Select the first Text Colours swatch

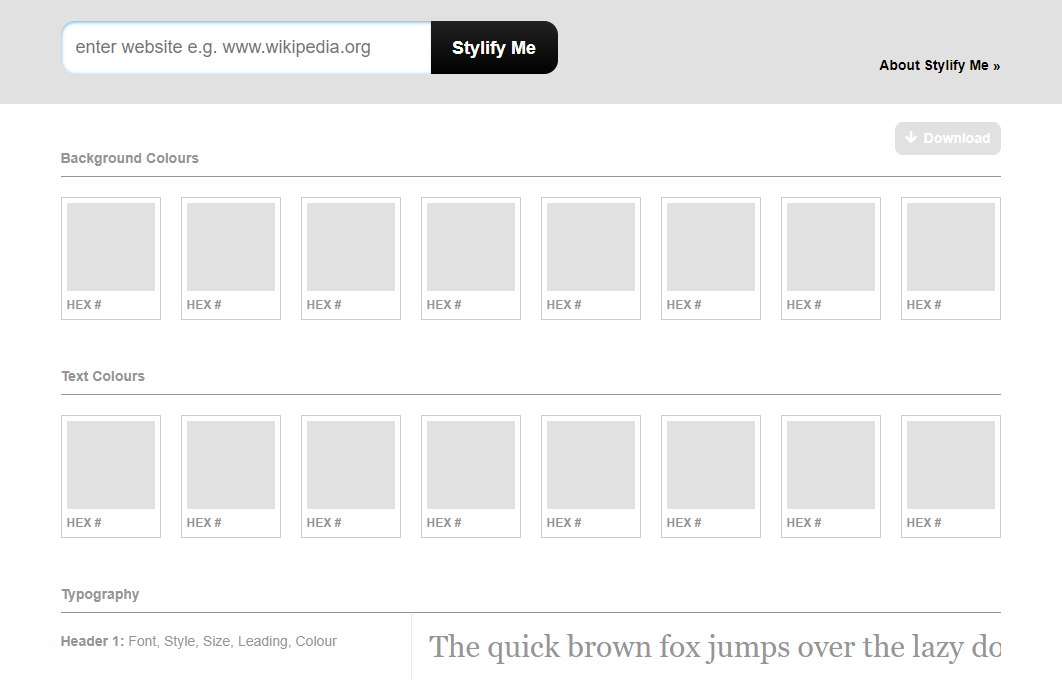coord(111,466)
